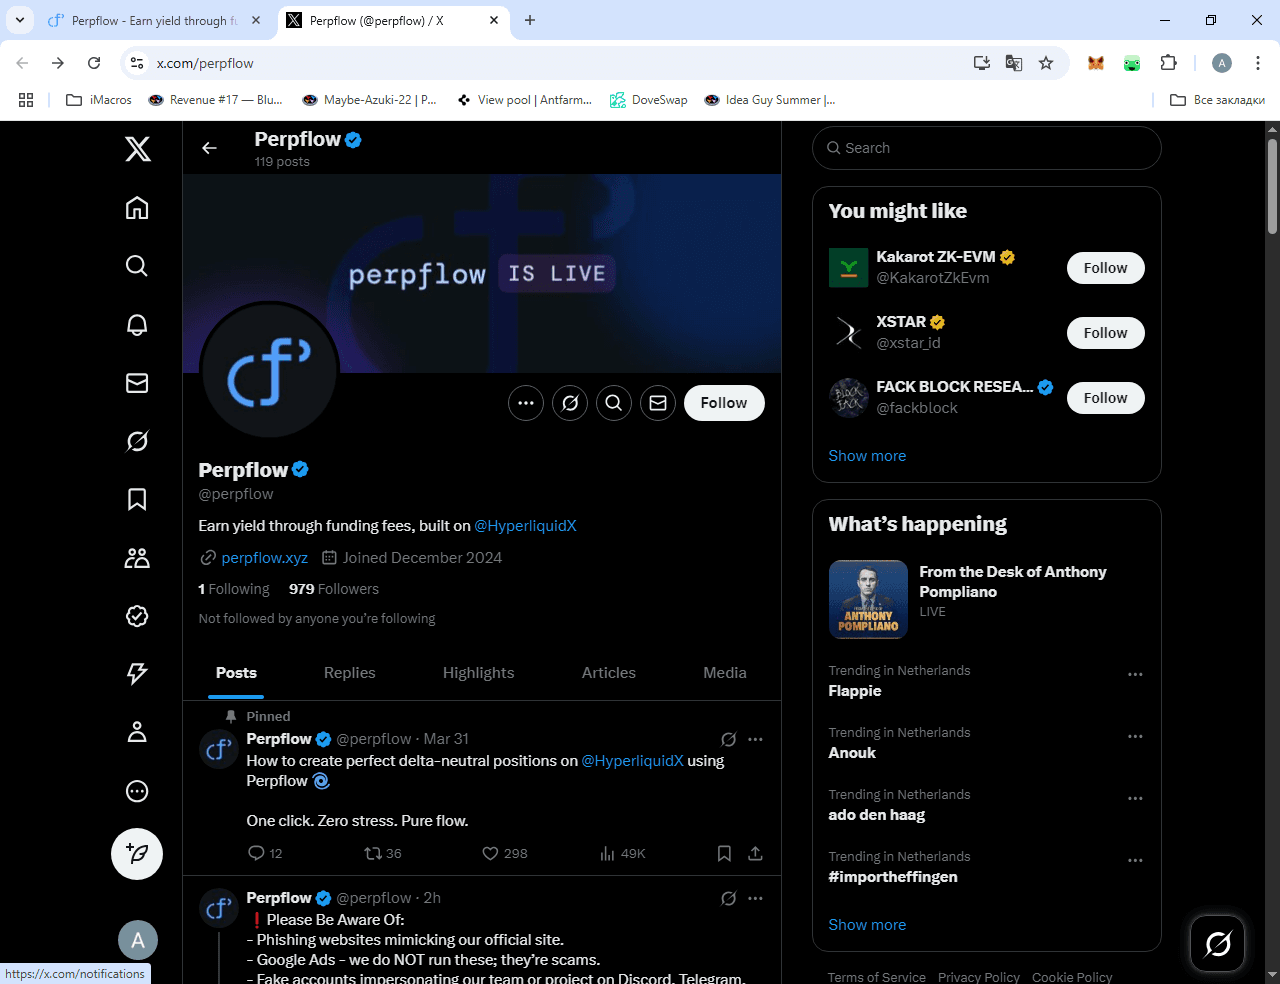1280x984 pixels.
Task: View the 979 Followers list
Action: click(334, 589)
